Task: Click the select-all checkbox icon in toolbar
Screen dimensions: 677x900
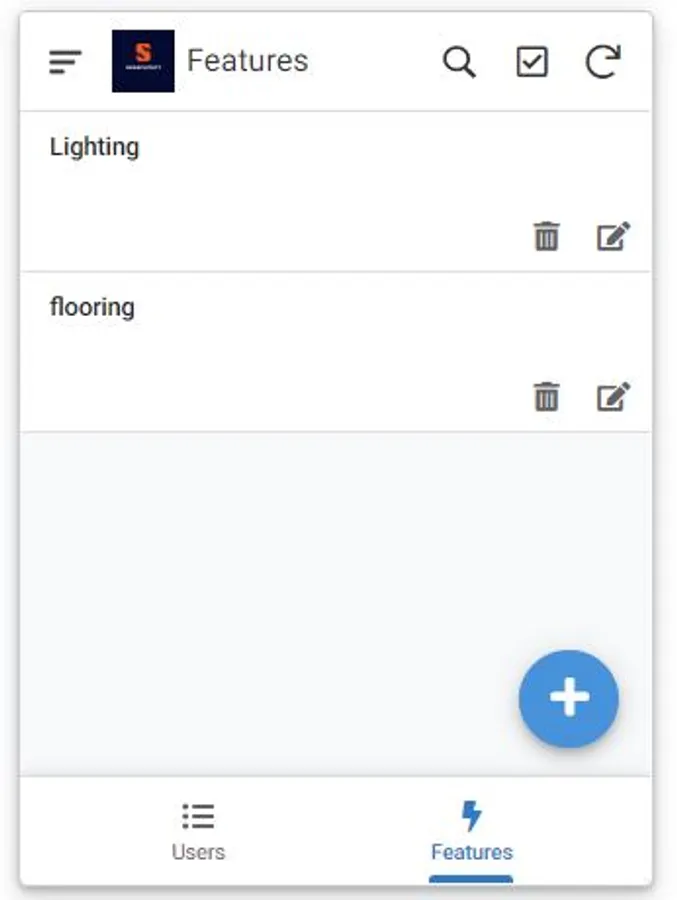Action: point(533,62)
